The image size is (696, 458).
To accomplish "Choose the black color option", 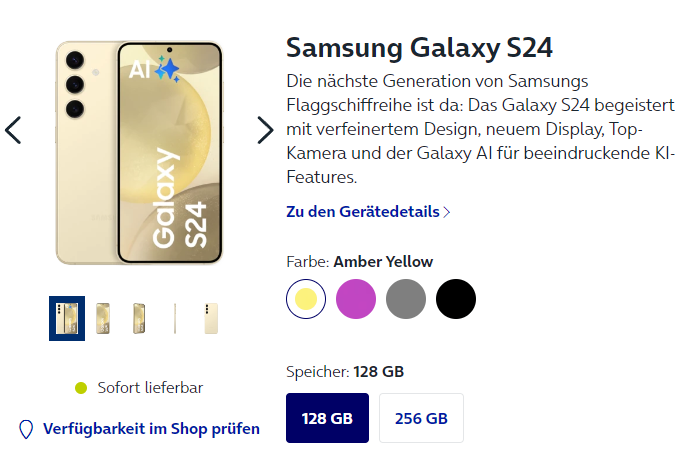I will pyautogui.click(x=456, y=299).
